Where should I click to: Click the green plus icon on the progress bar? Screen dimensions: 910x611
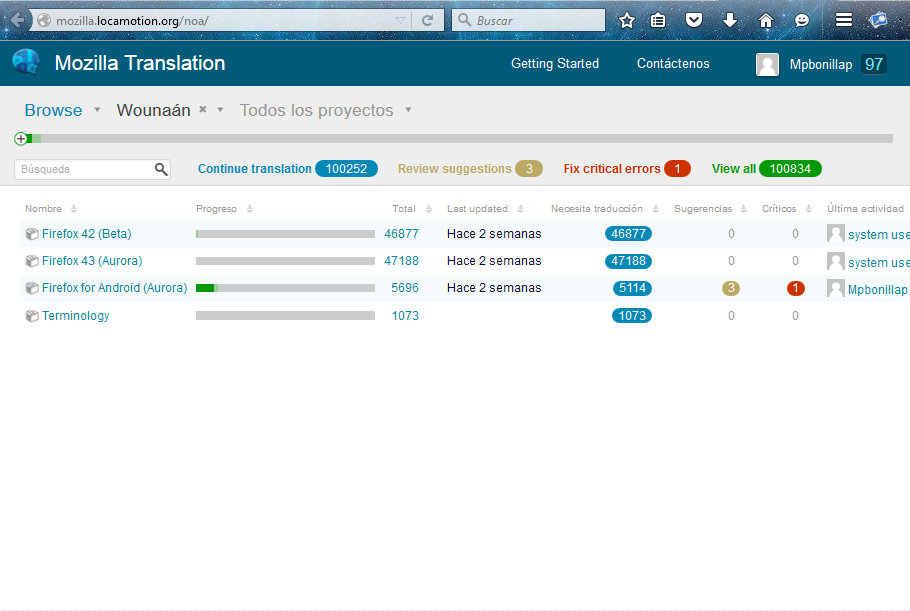(x=21, y=139)
